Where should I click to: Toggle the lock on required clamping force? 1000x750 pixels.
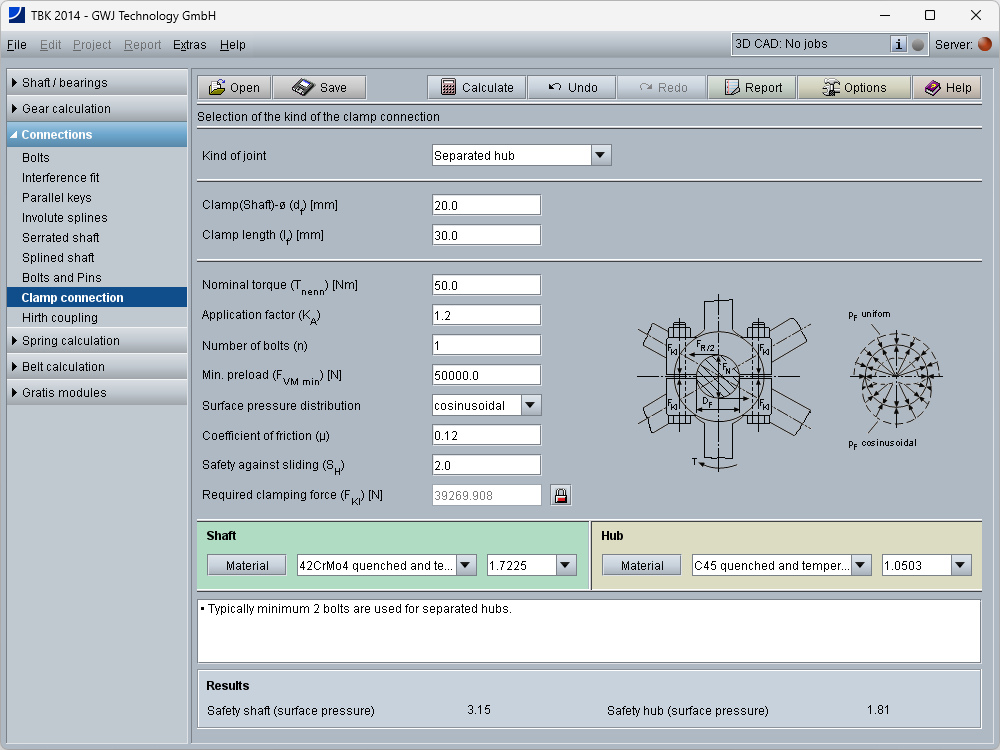pyautogui.click(x=560, y=495)
